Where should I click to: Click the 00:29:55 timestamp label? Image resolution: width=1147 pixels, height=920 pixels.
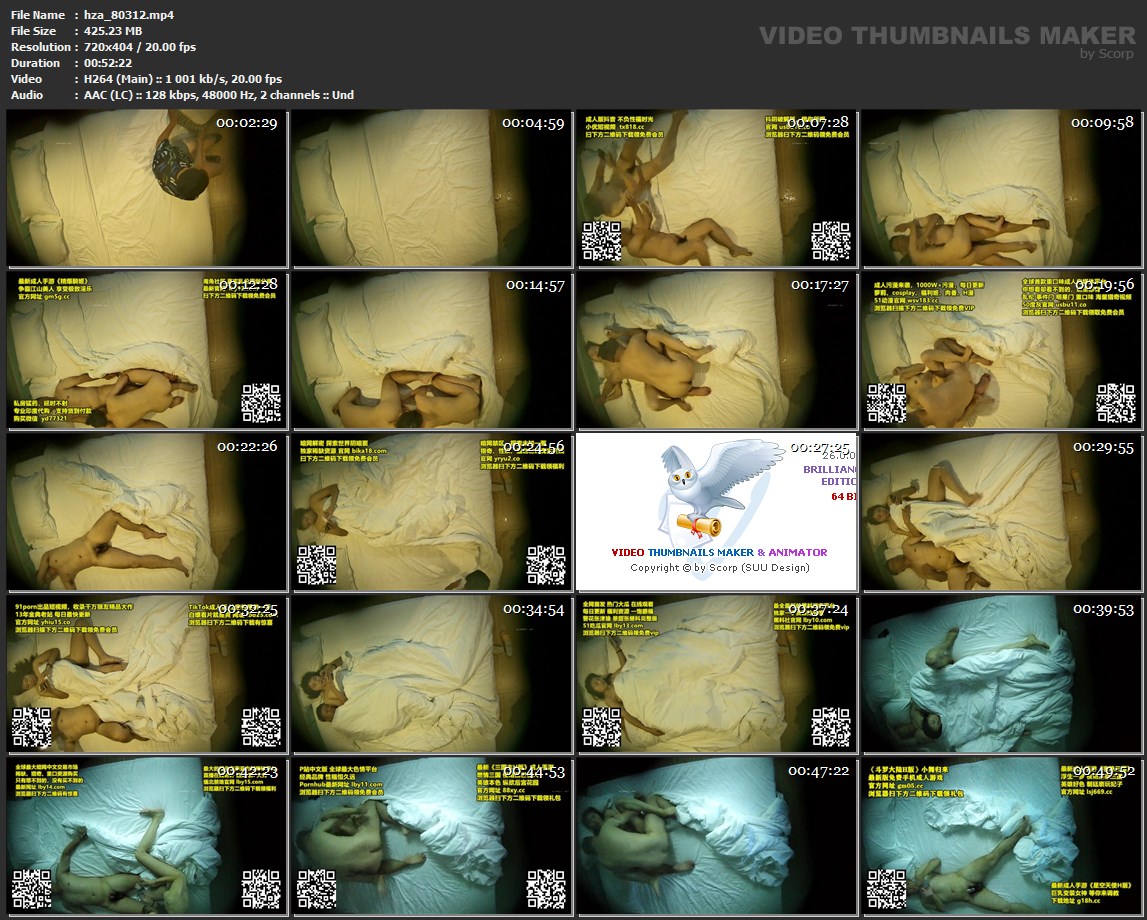tap(1102, 447)
